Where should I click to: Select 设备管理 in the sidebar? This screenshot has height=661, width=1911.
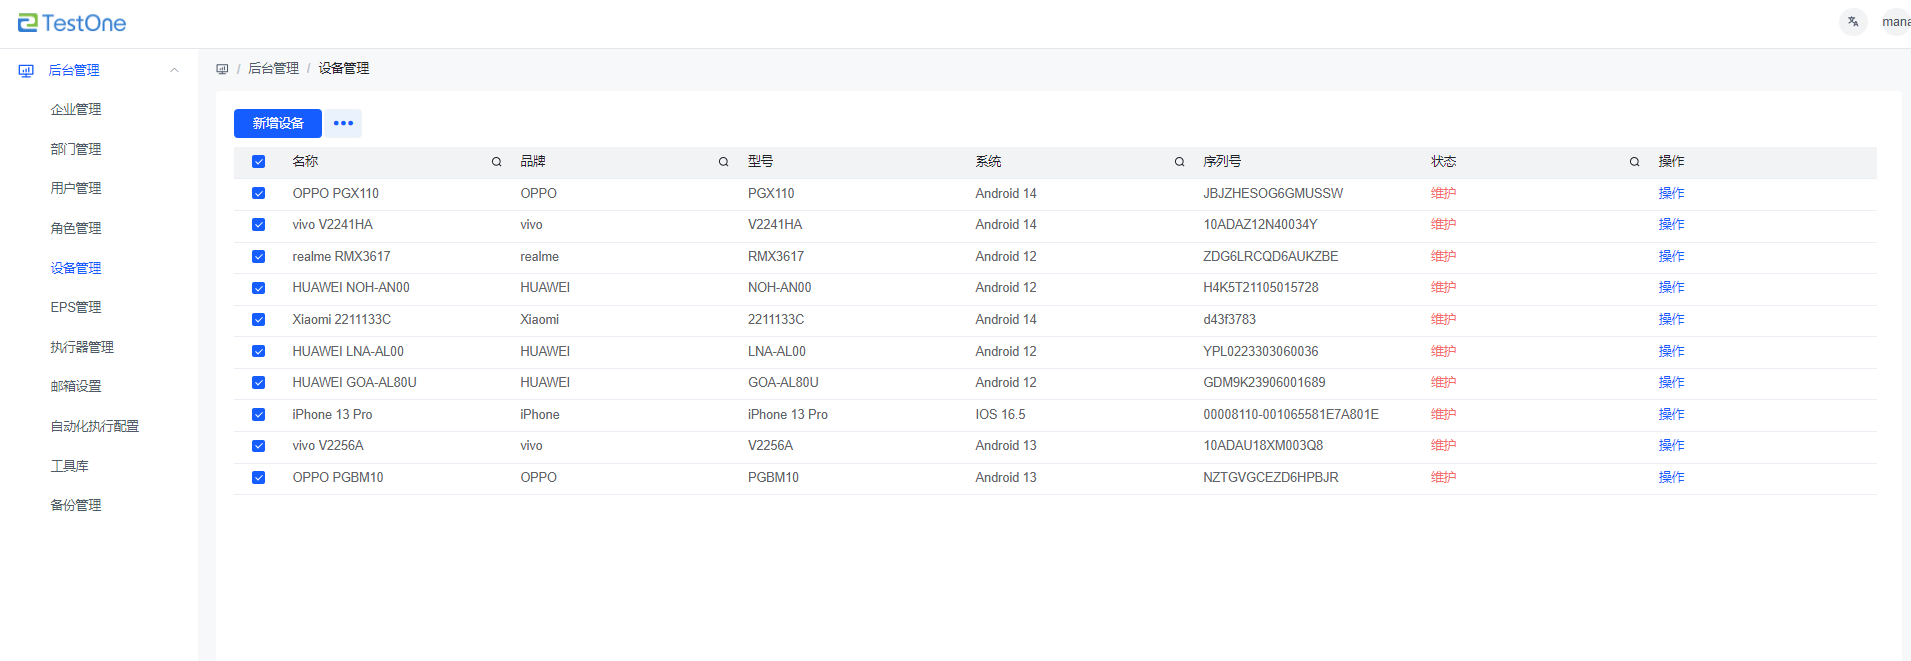[76, 268]
